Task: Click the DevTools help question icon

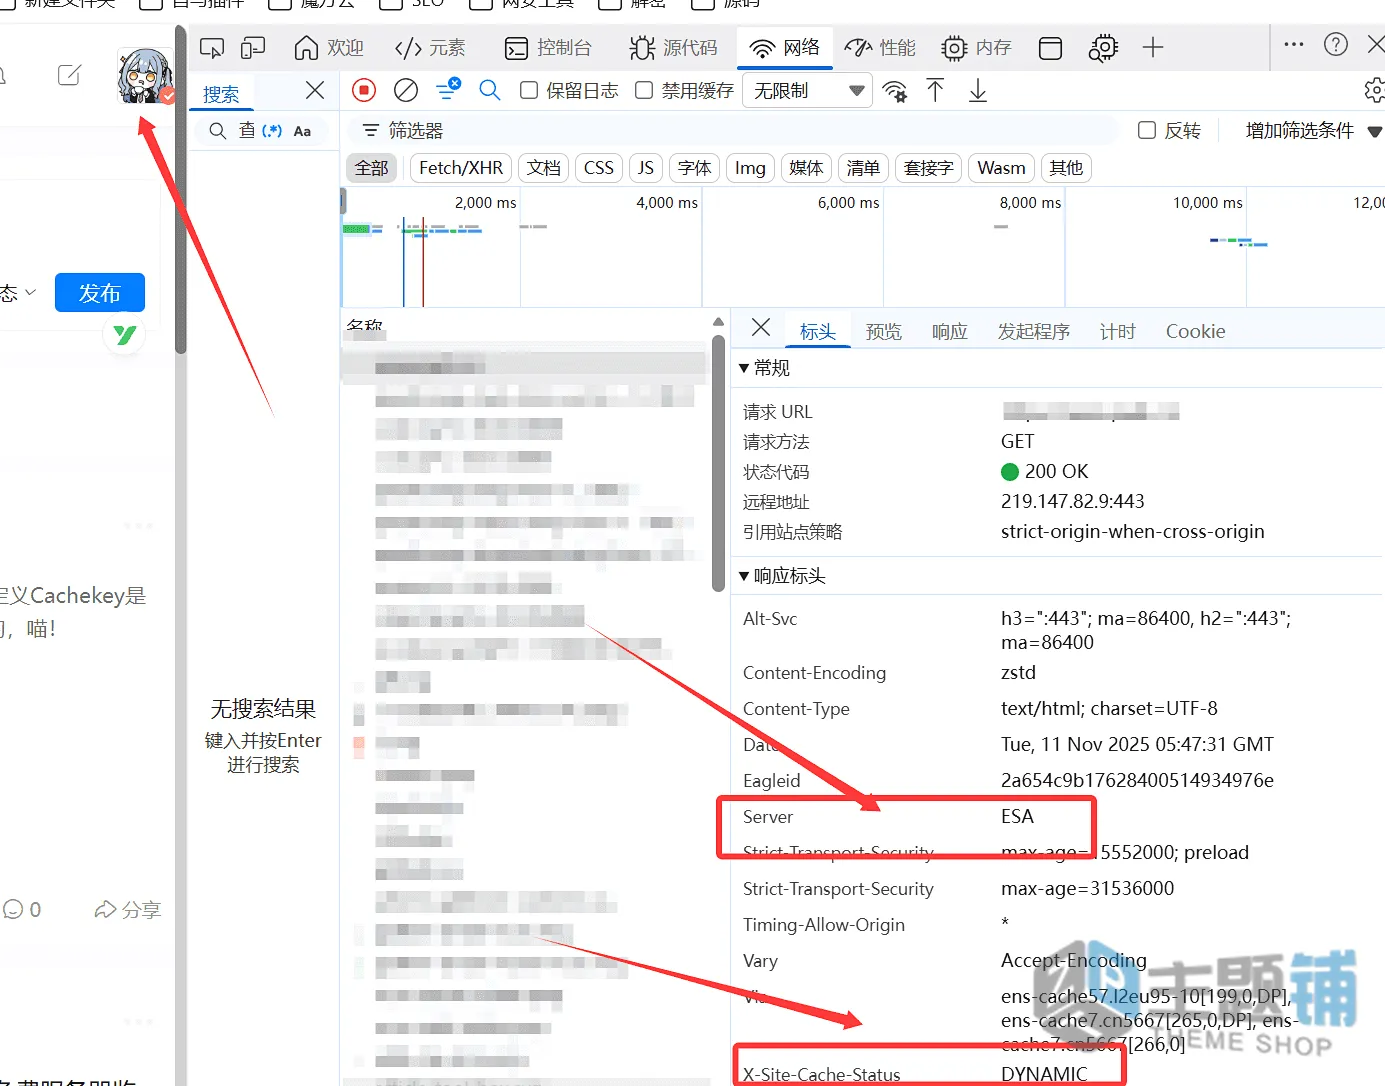Action: (x=1336, y=44)
